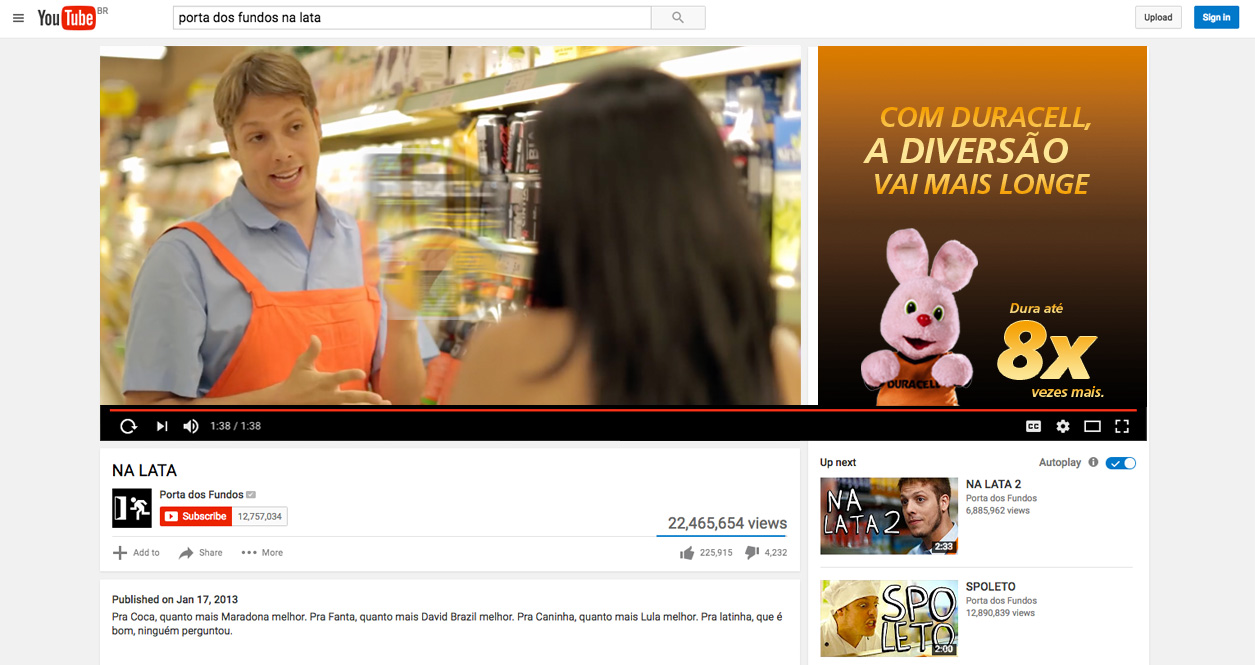The height and width of the screenshot is (665, 1255).
Task: Click the Sign in button
Action: [x=1216, y=17]
